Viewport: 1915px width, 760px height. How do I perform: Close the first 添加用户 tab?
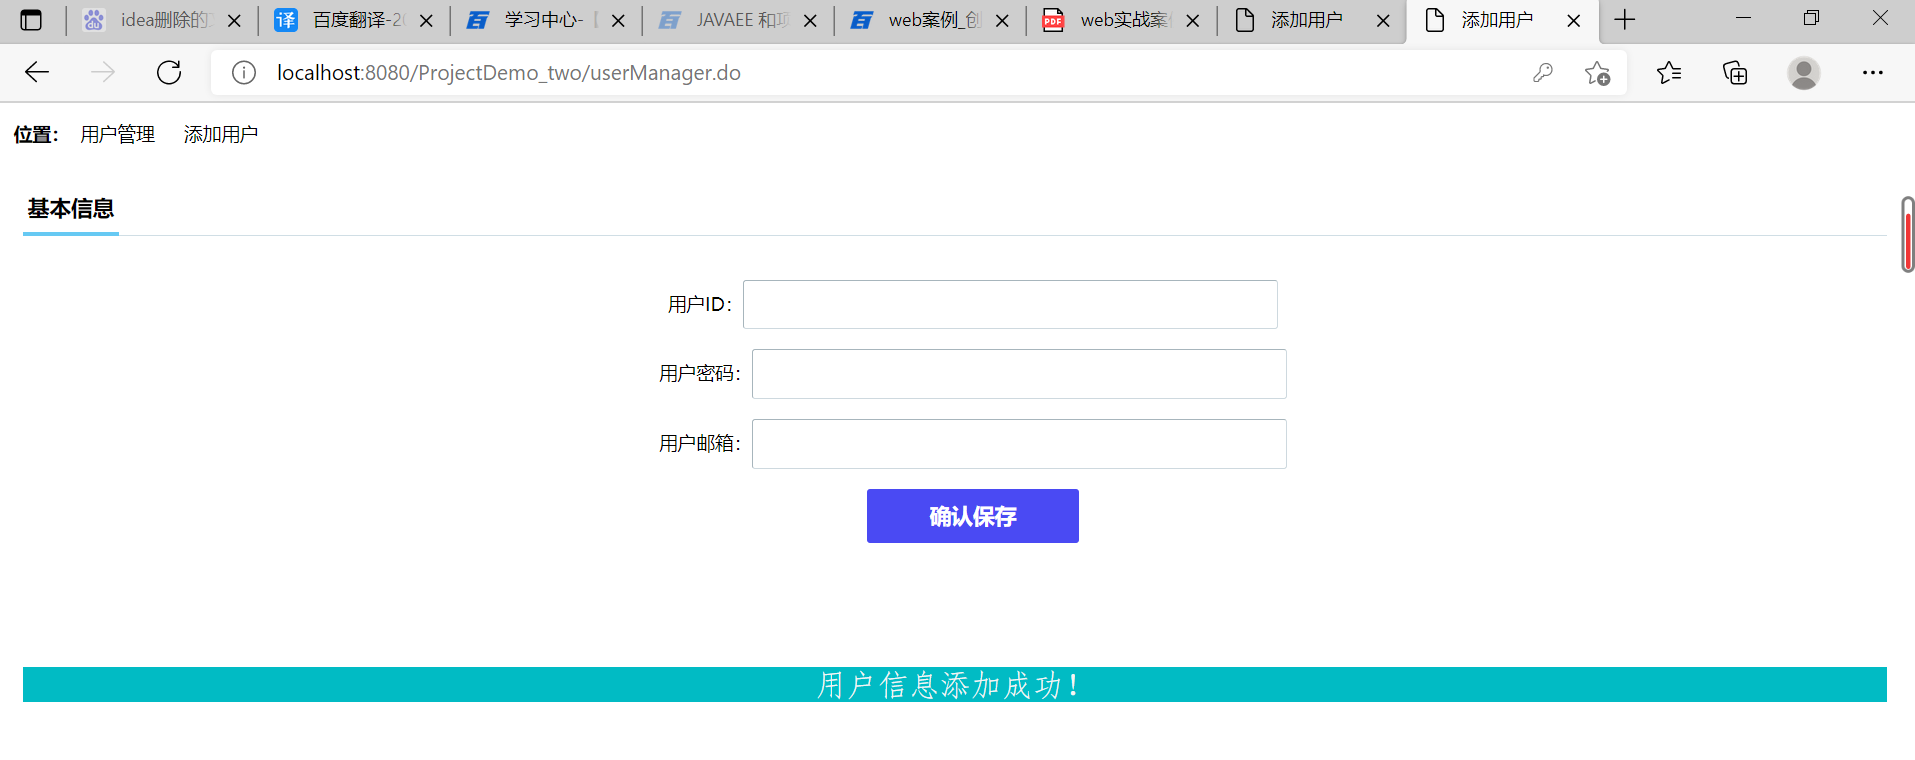(x=1383, y=20)
